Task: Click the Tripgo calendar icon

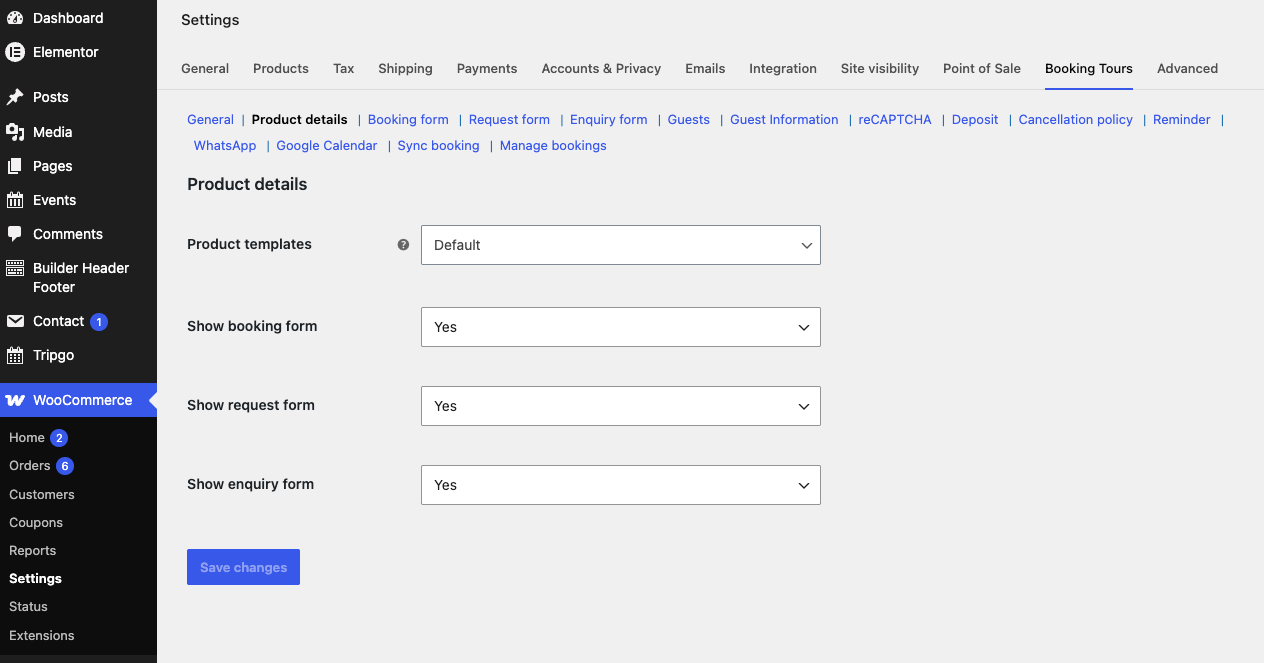Action: [x=15, y=355]
